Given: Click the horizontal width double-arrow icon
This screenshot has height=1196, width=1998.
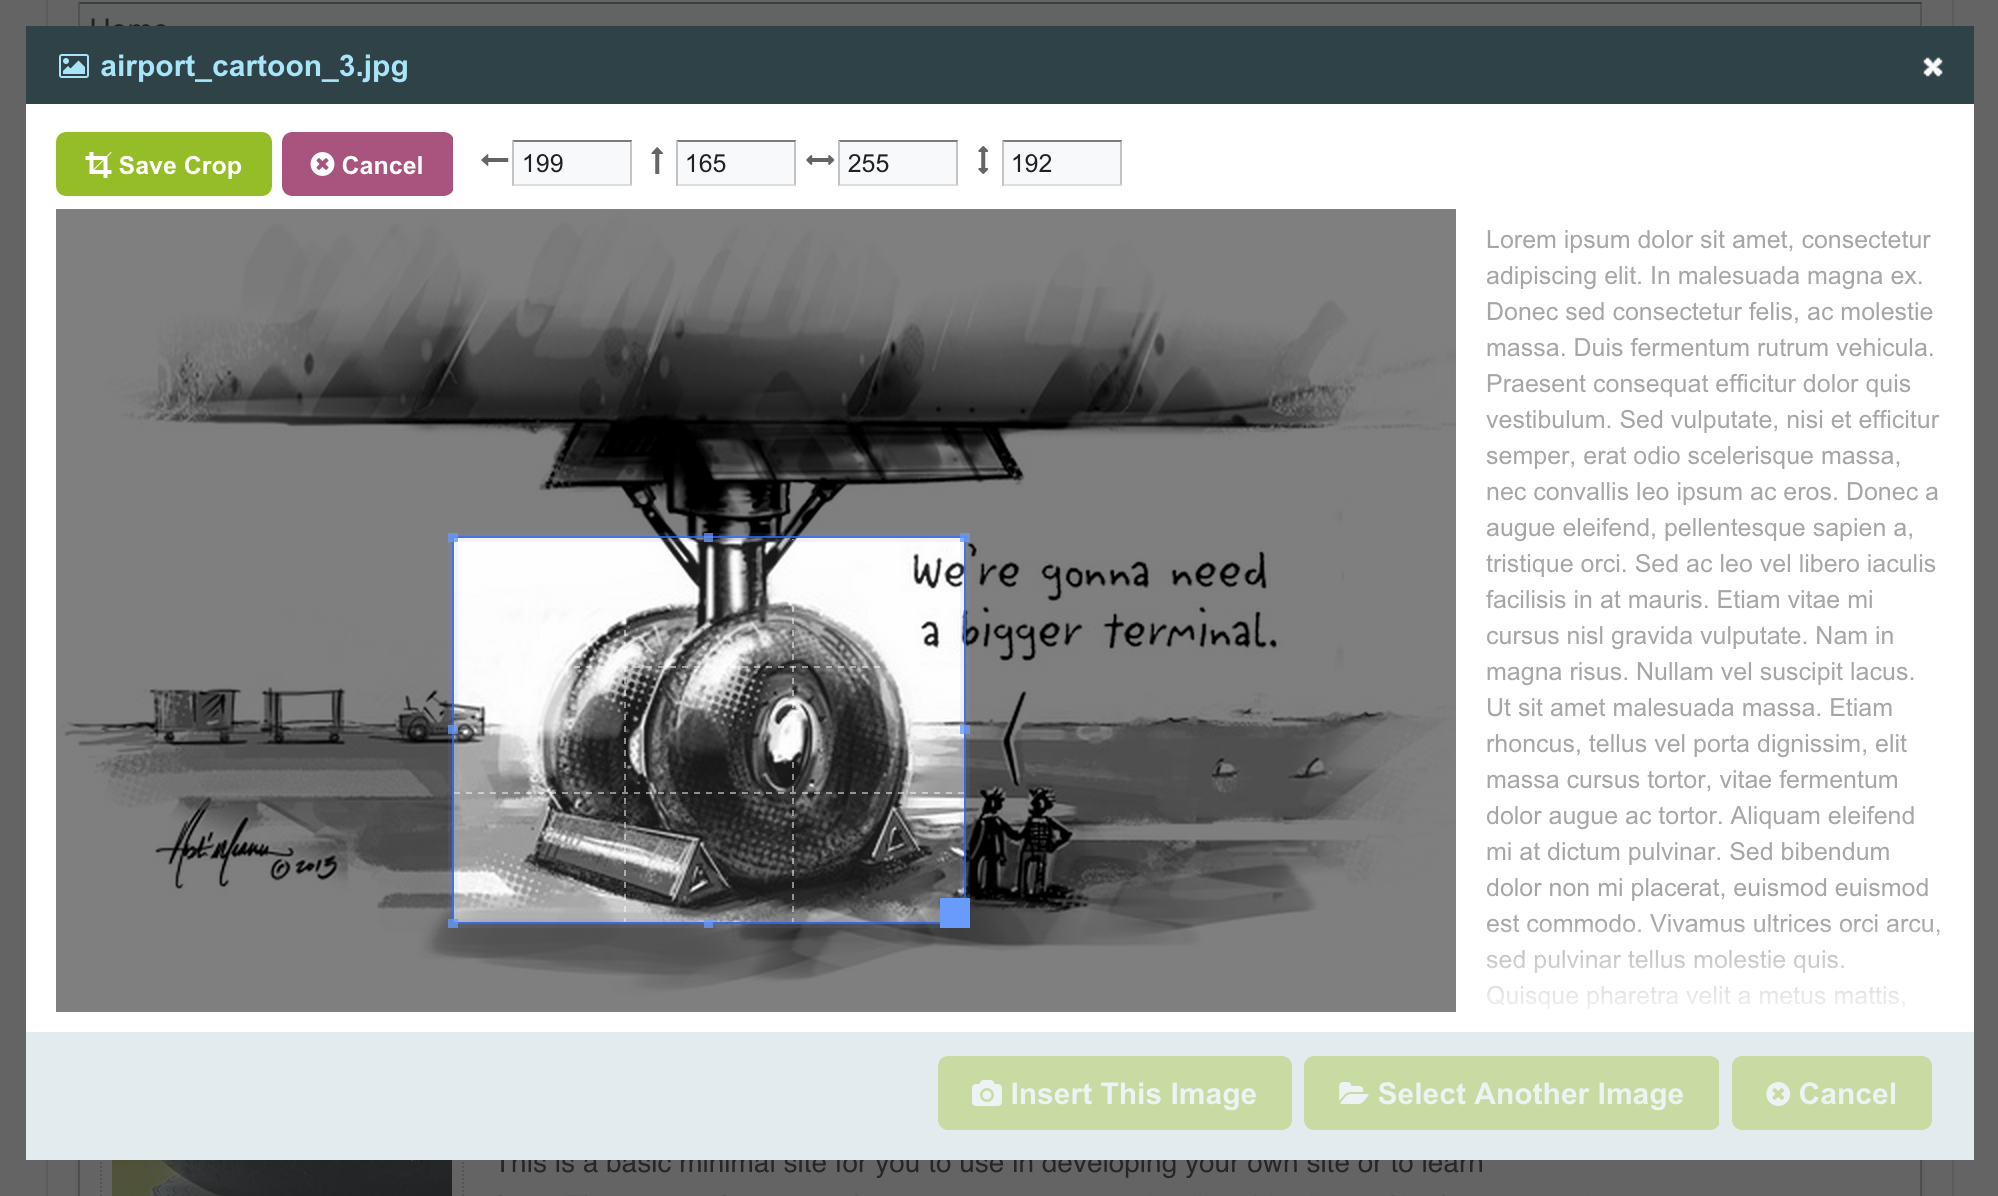Looking at the screenshot, I should pos(820,160).
